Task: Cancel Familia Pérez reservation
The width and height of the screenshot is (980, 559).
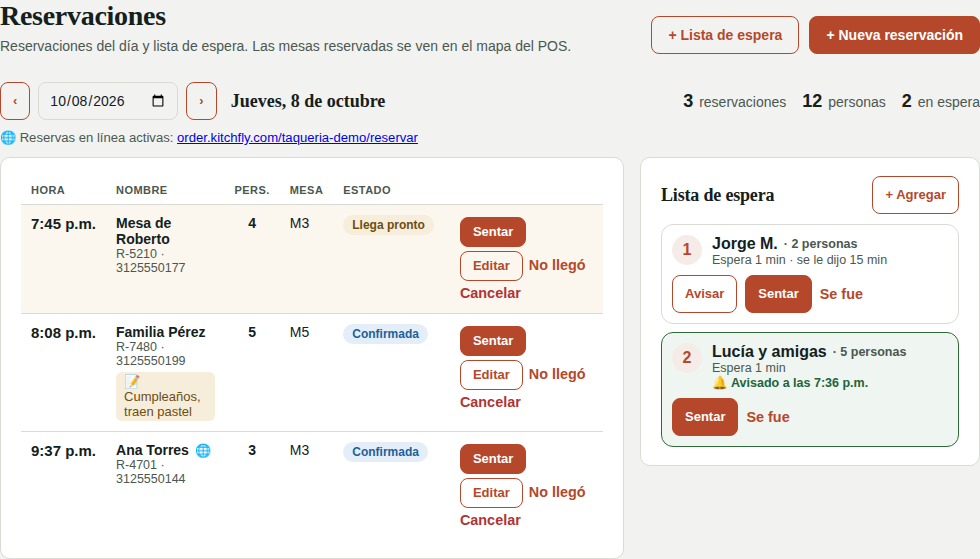Action: [490, 402]
